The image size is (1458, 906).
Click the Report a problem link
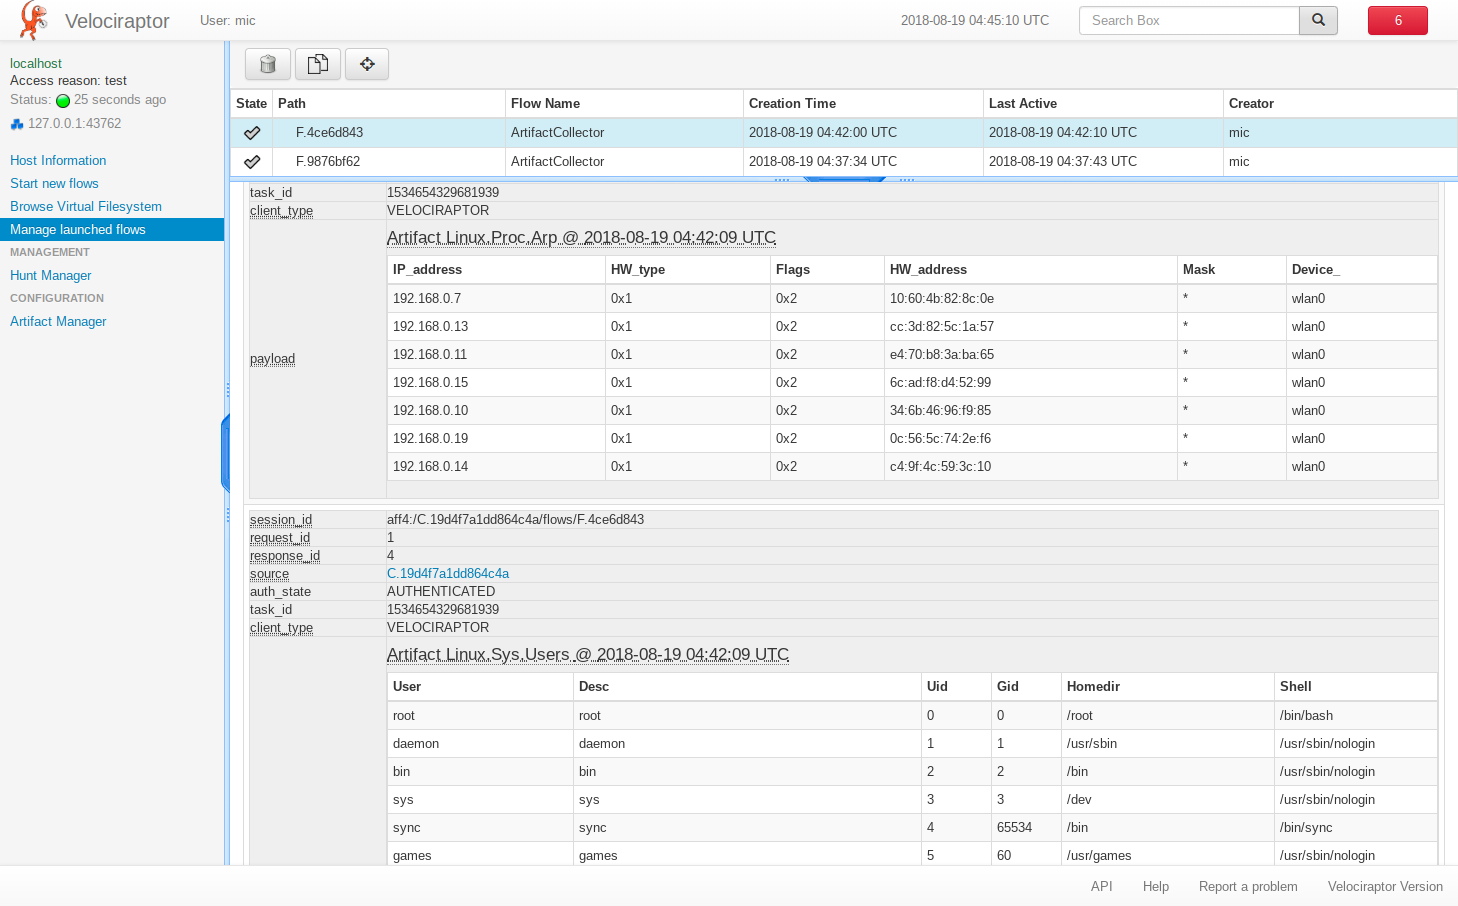pos(1247,886)
